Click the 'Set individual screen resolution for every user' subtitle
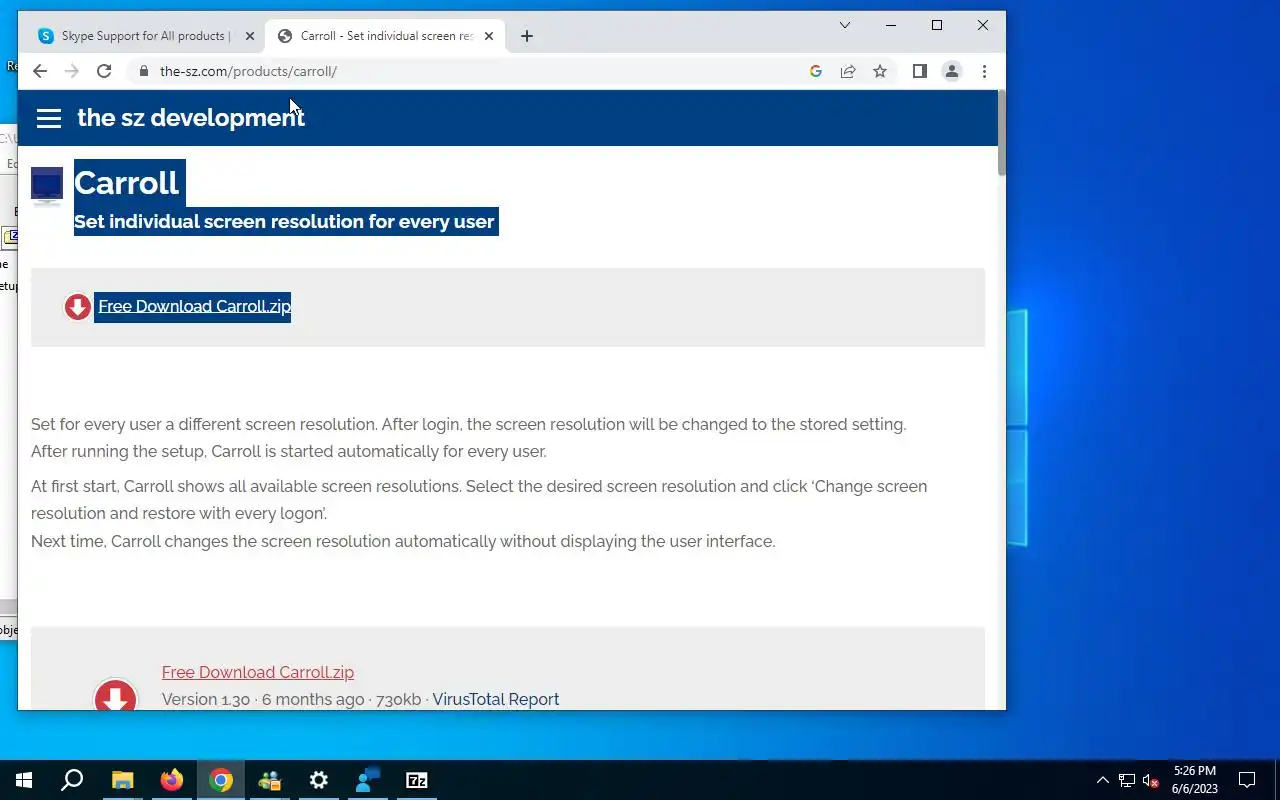This screenshot has width=1280, height=800. (284, 221)
